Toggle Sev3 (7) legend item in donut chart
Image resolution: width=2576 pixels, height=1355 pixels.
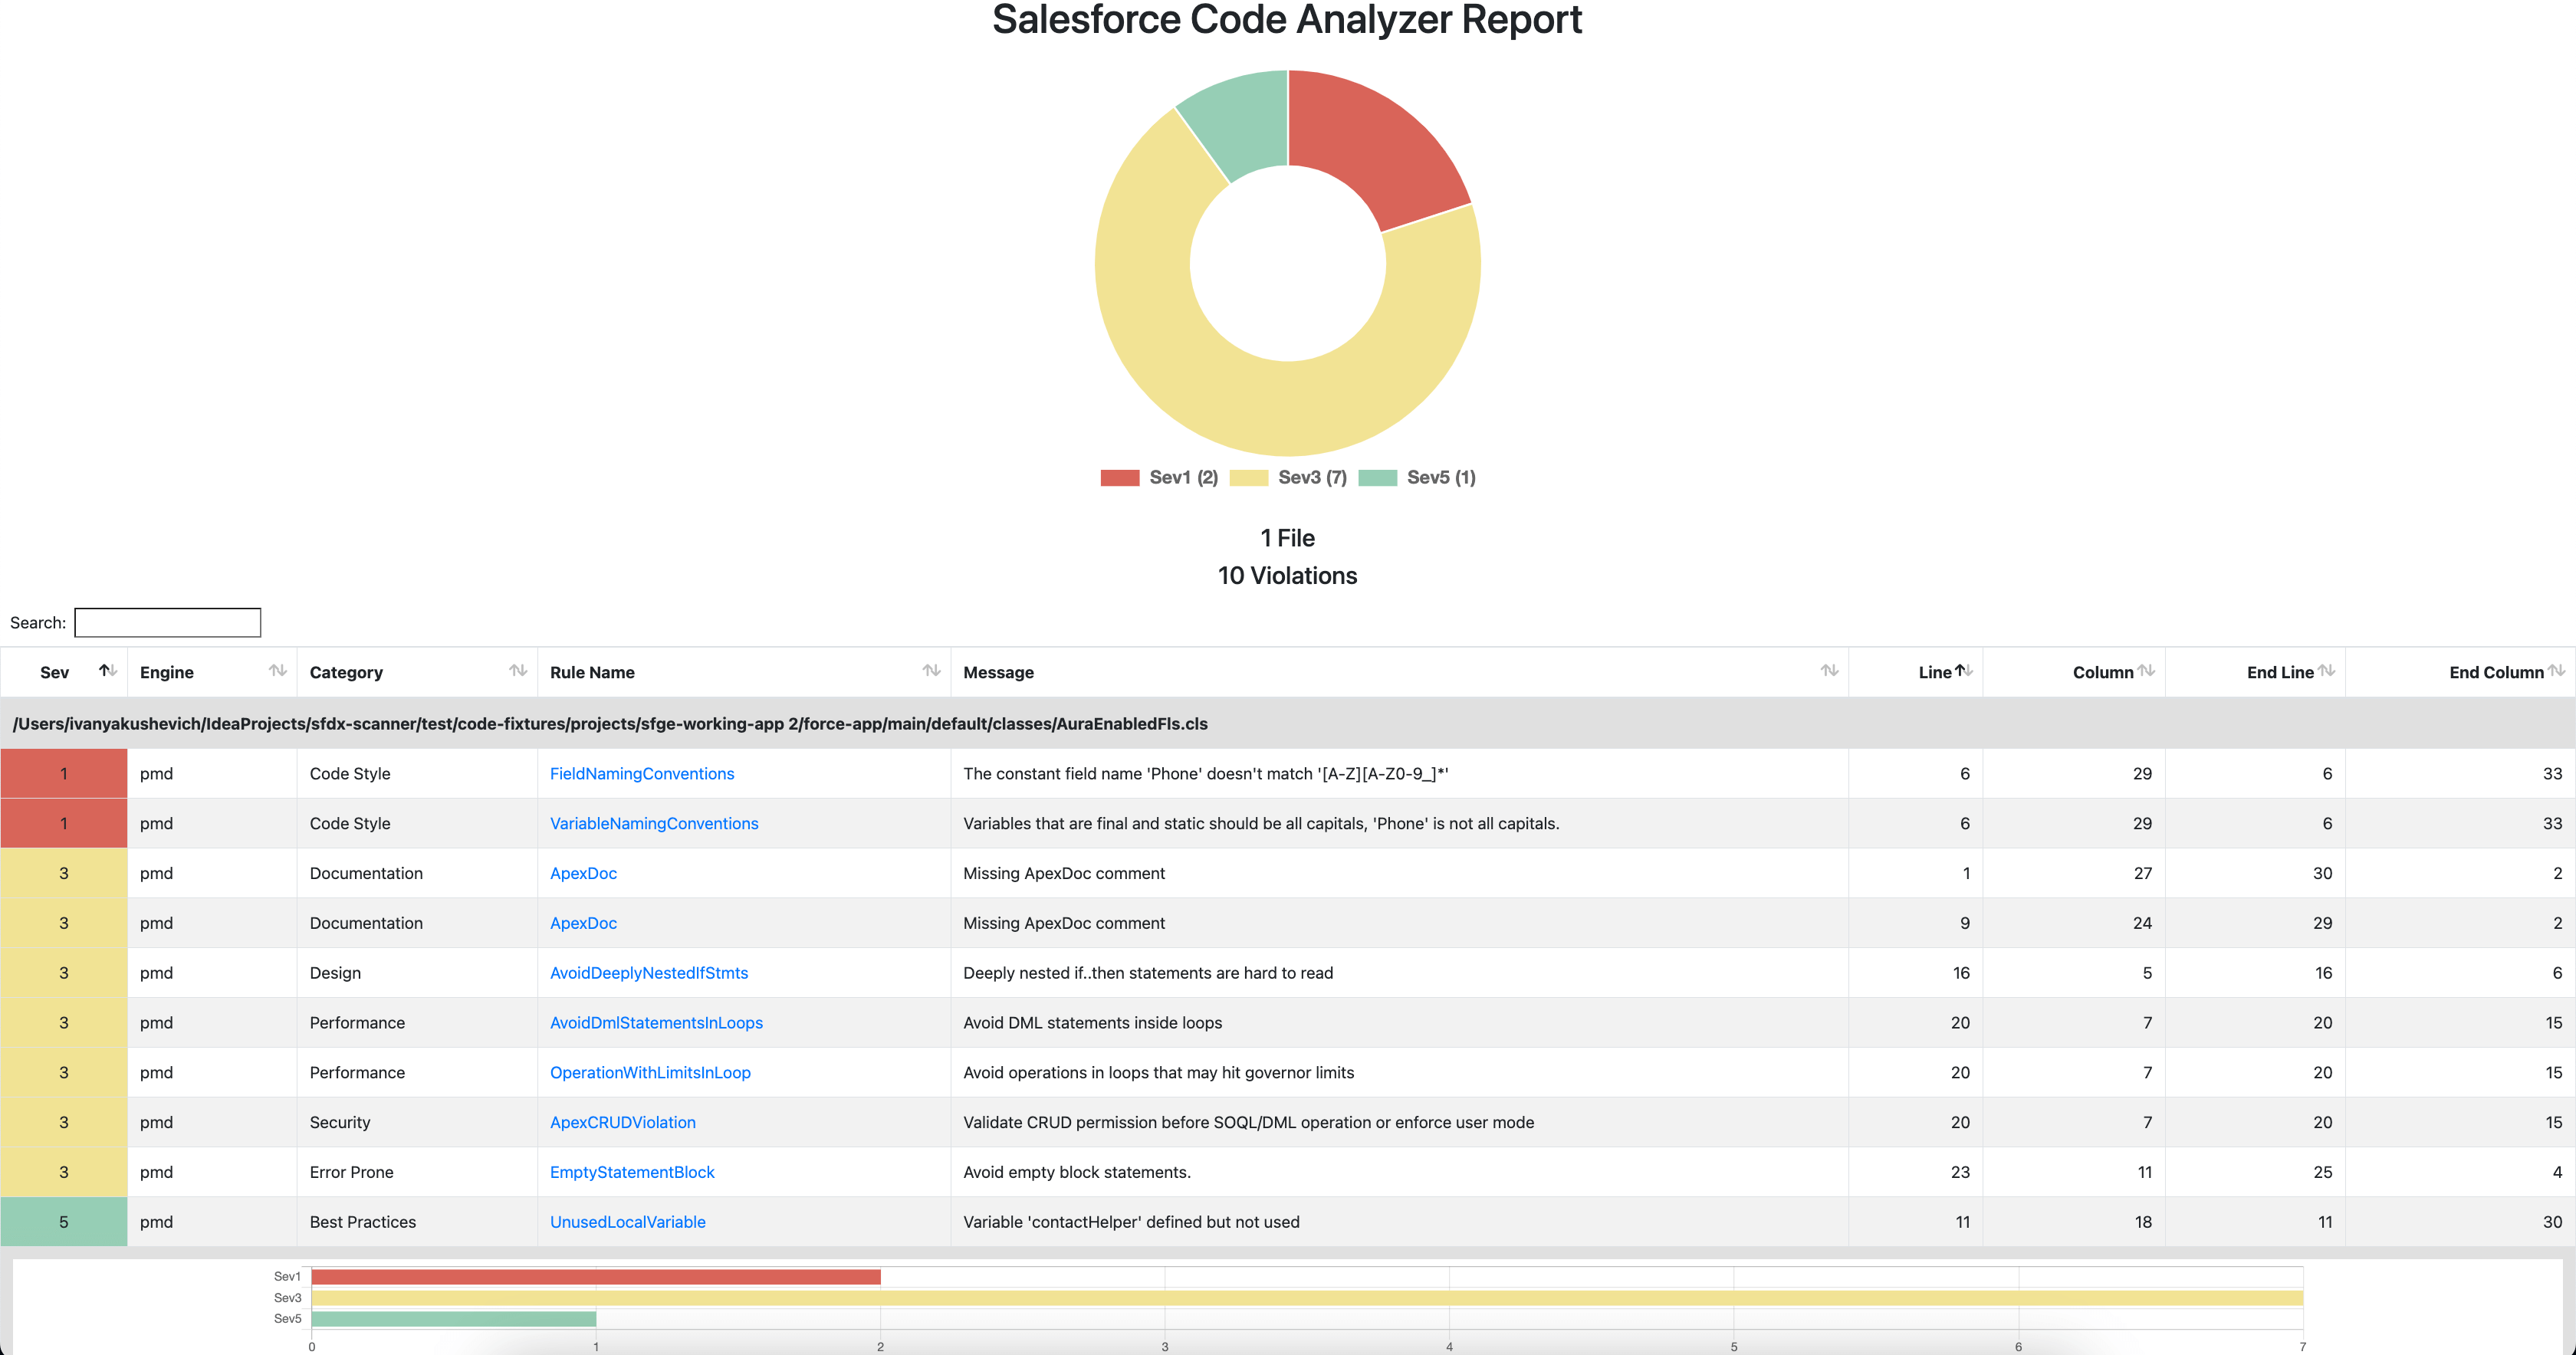[1288, 478]
